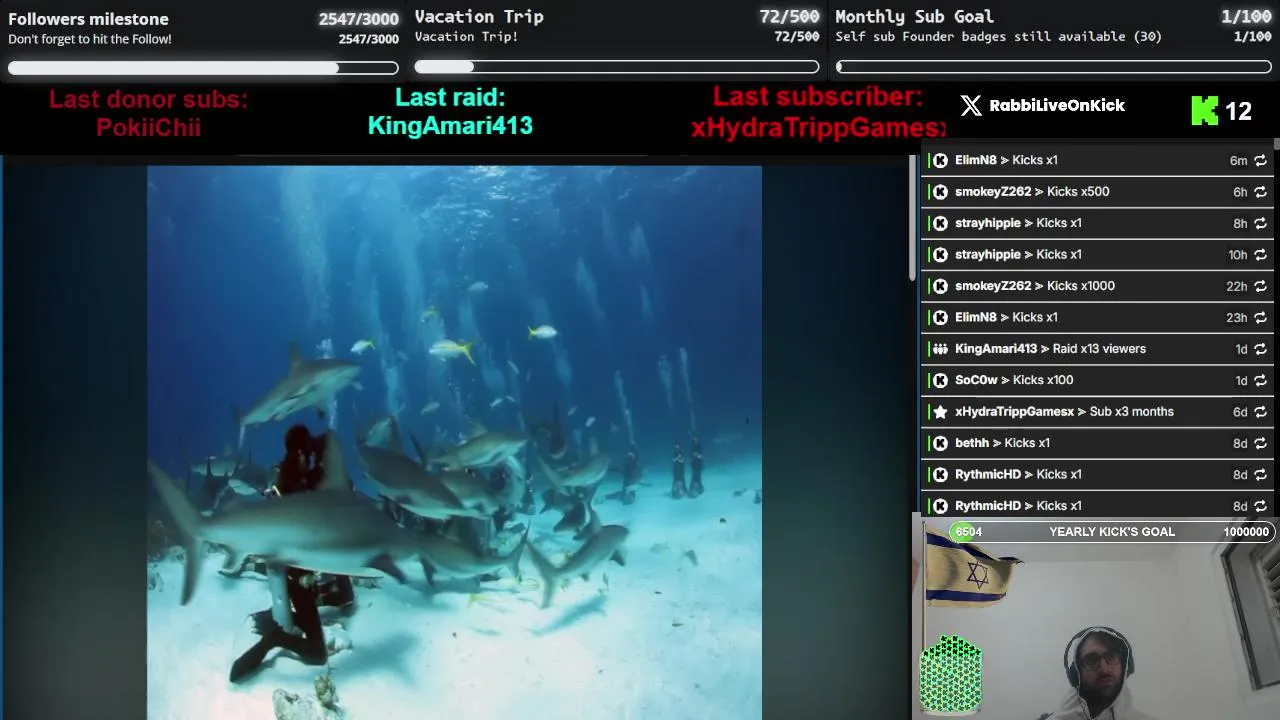The height and width of the screenshot is (720, 1280).
Task: Click the 'Last subscriber:' label
Action: (818, 96)
